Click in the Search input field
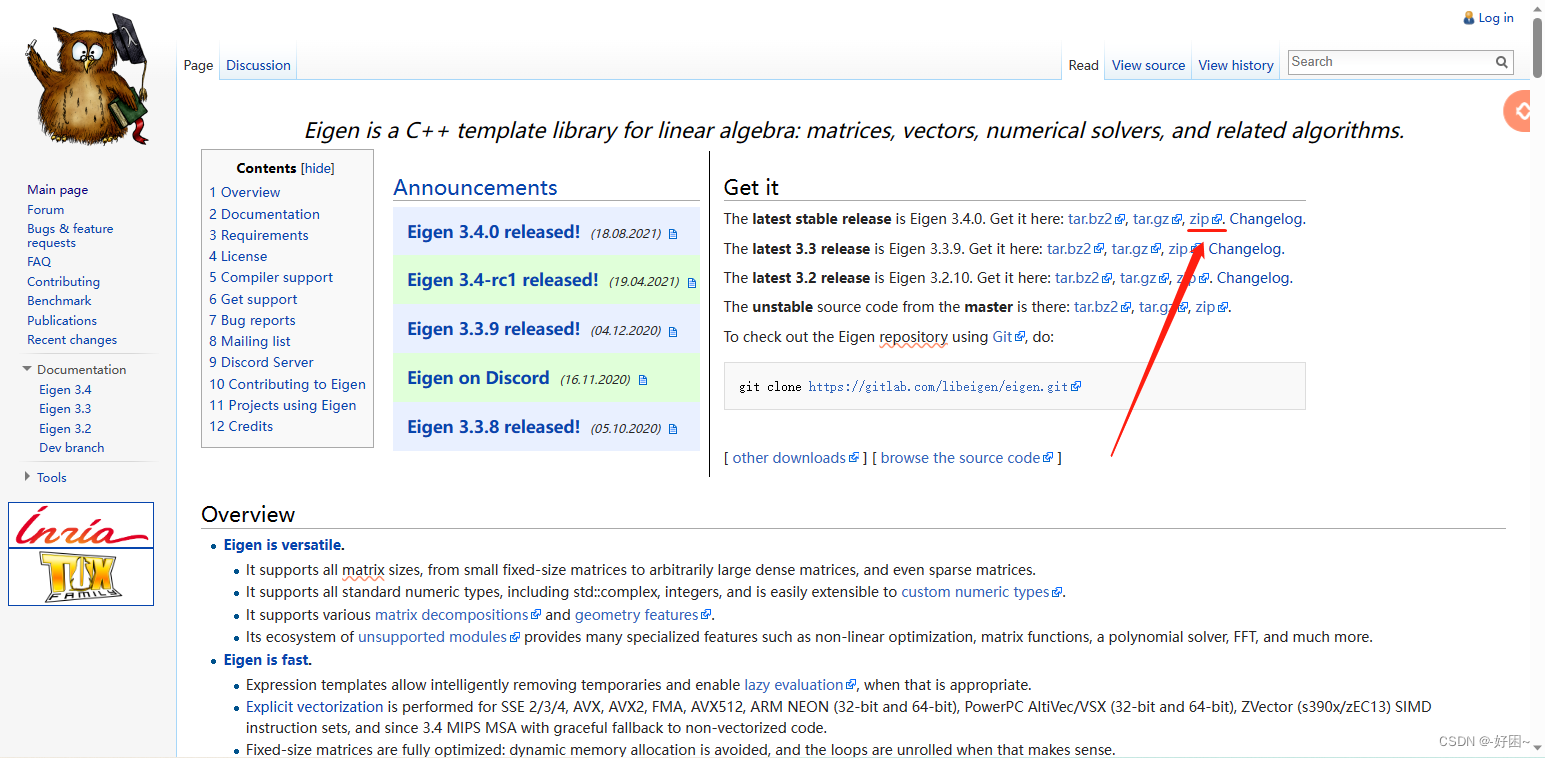This screenshot has width=1545, height=758. [1390, 62]
